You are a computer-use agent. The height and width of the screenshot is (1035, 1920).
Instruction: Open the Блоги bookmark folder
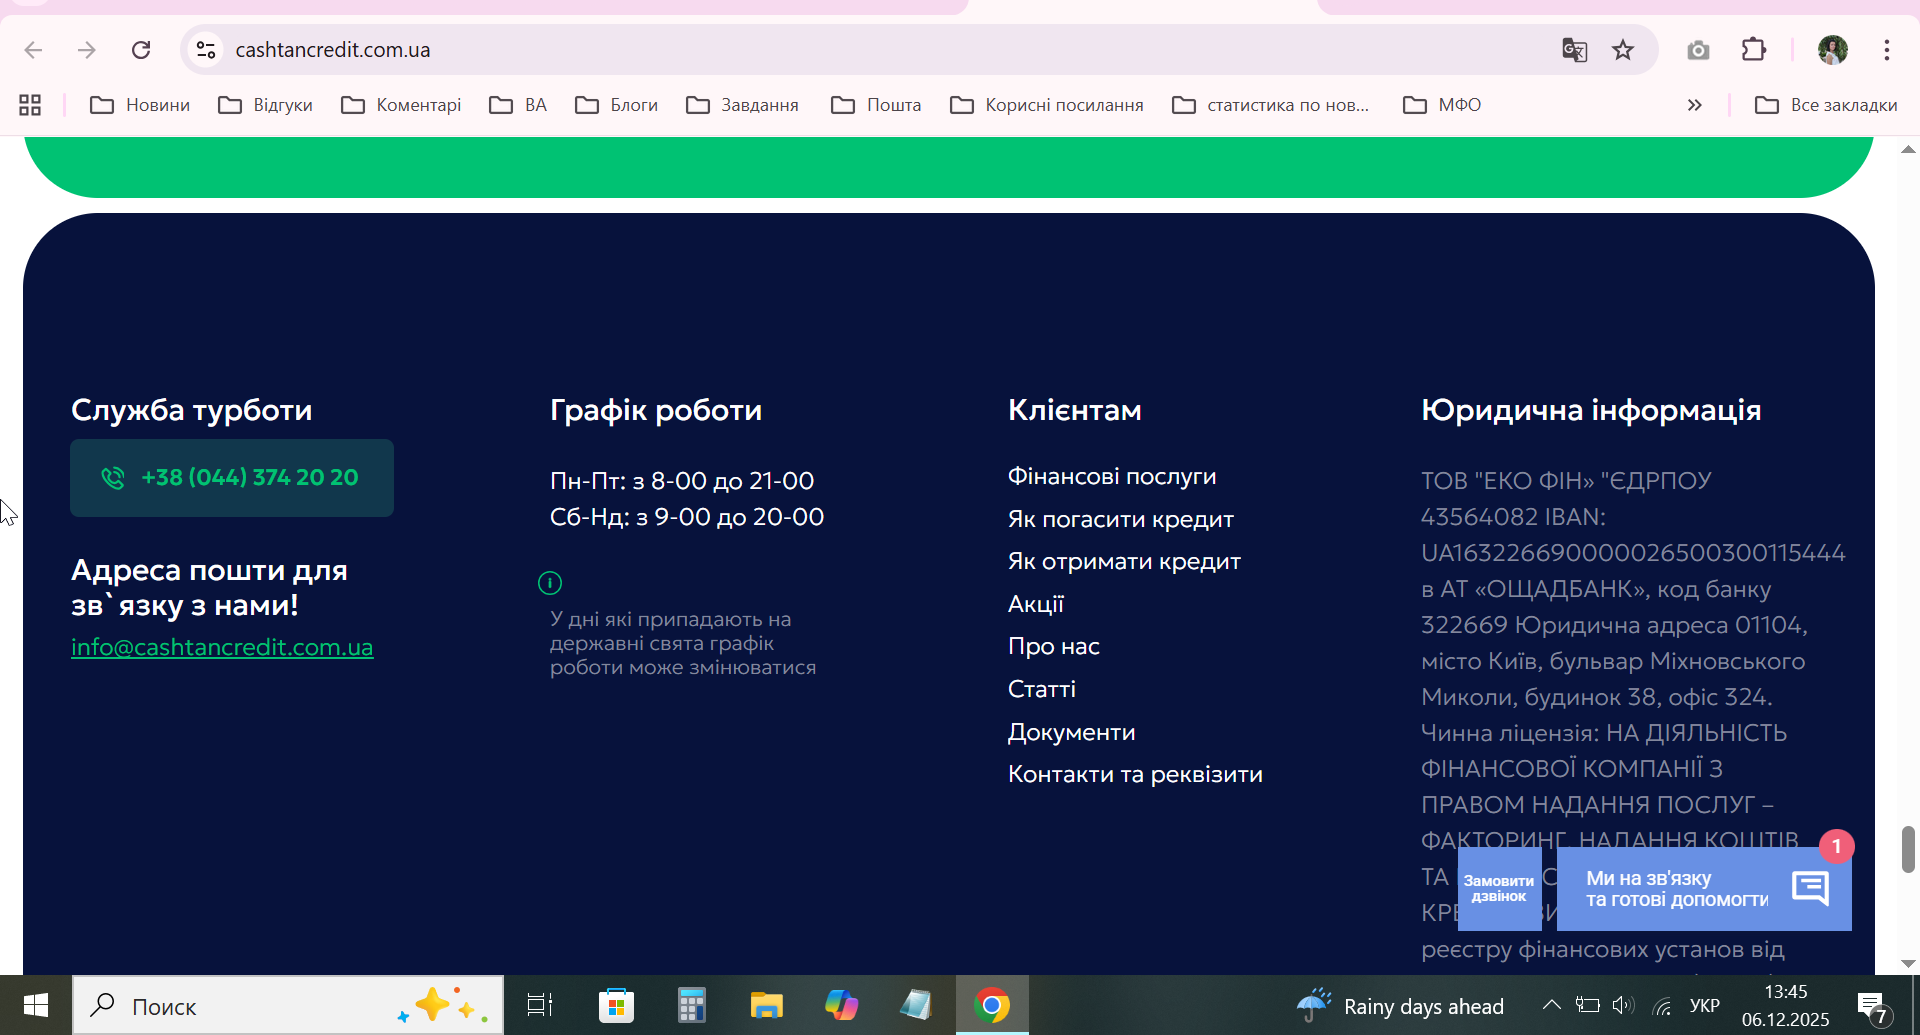616,105
